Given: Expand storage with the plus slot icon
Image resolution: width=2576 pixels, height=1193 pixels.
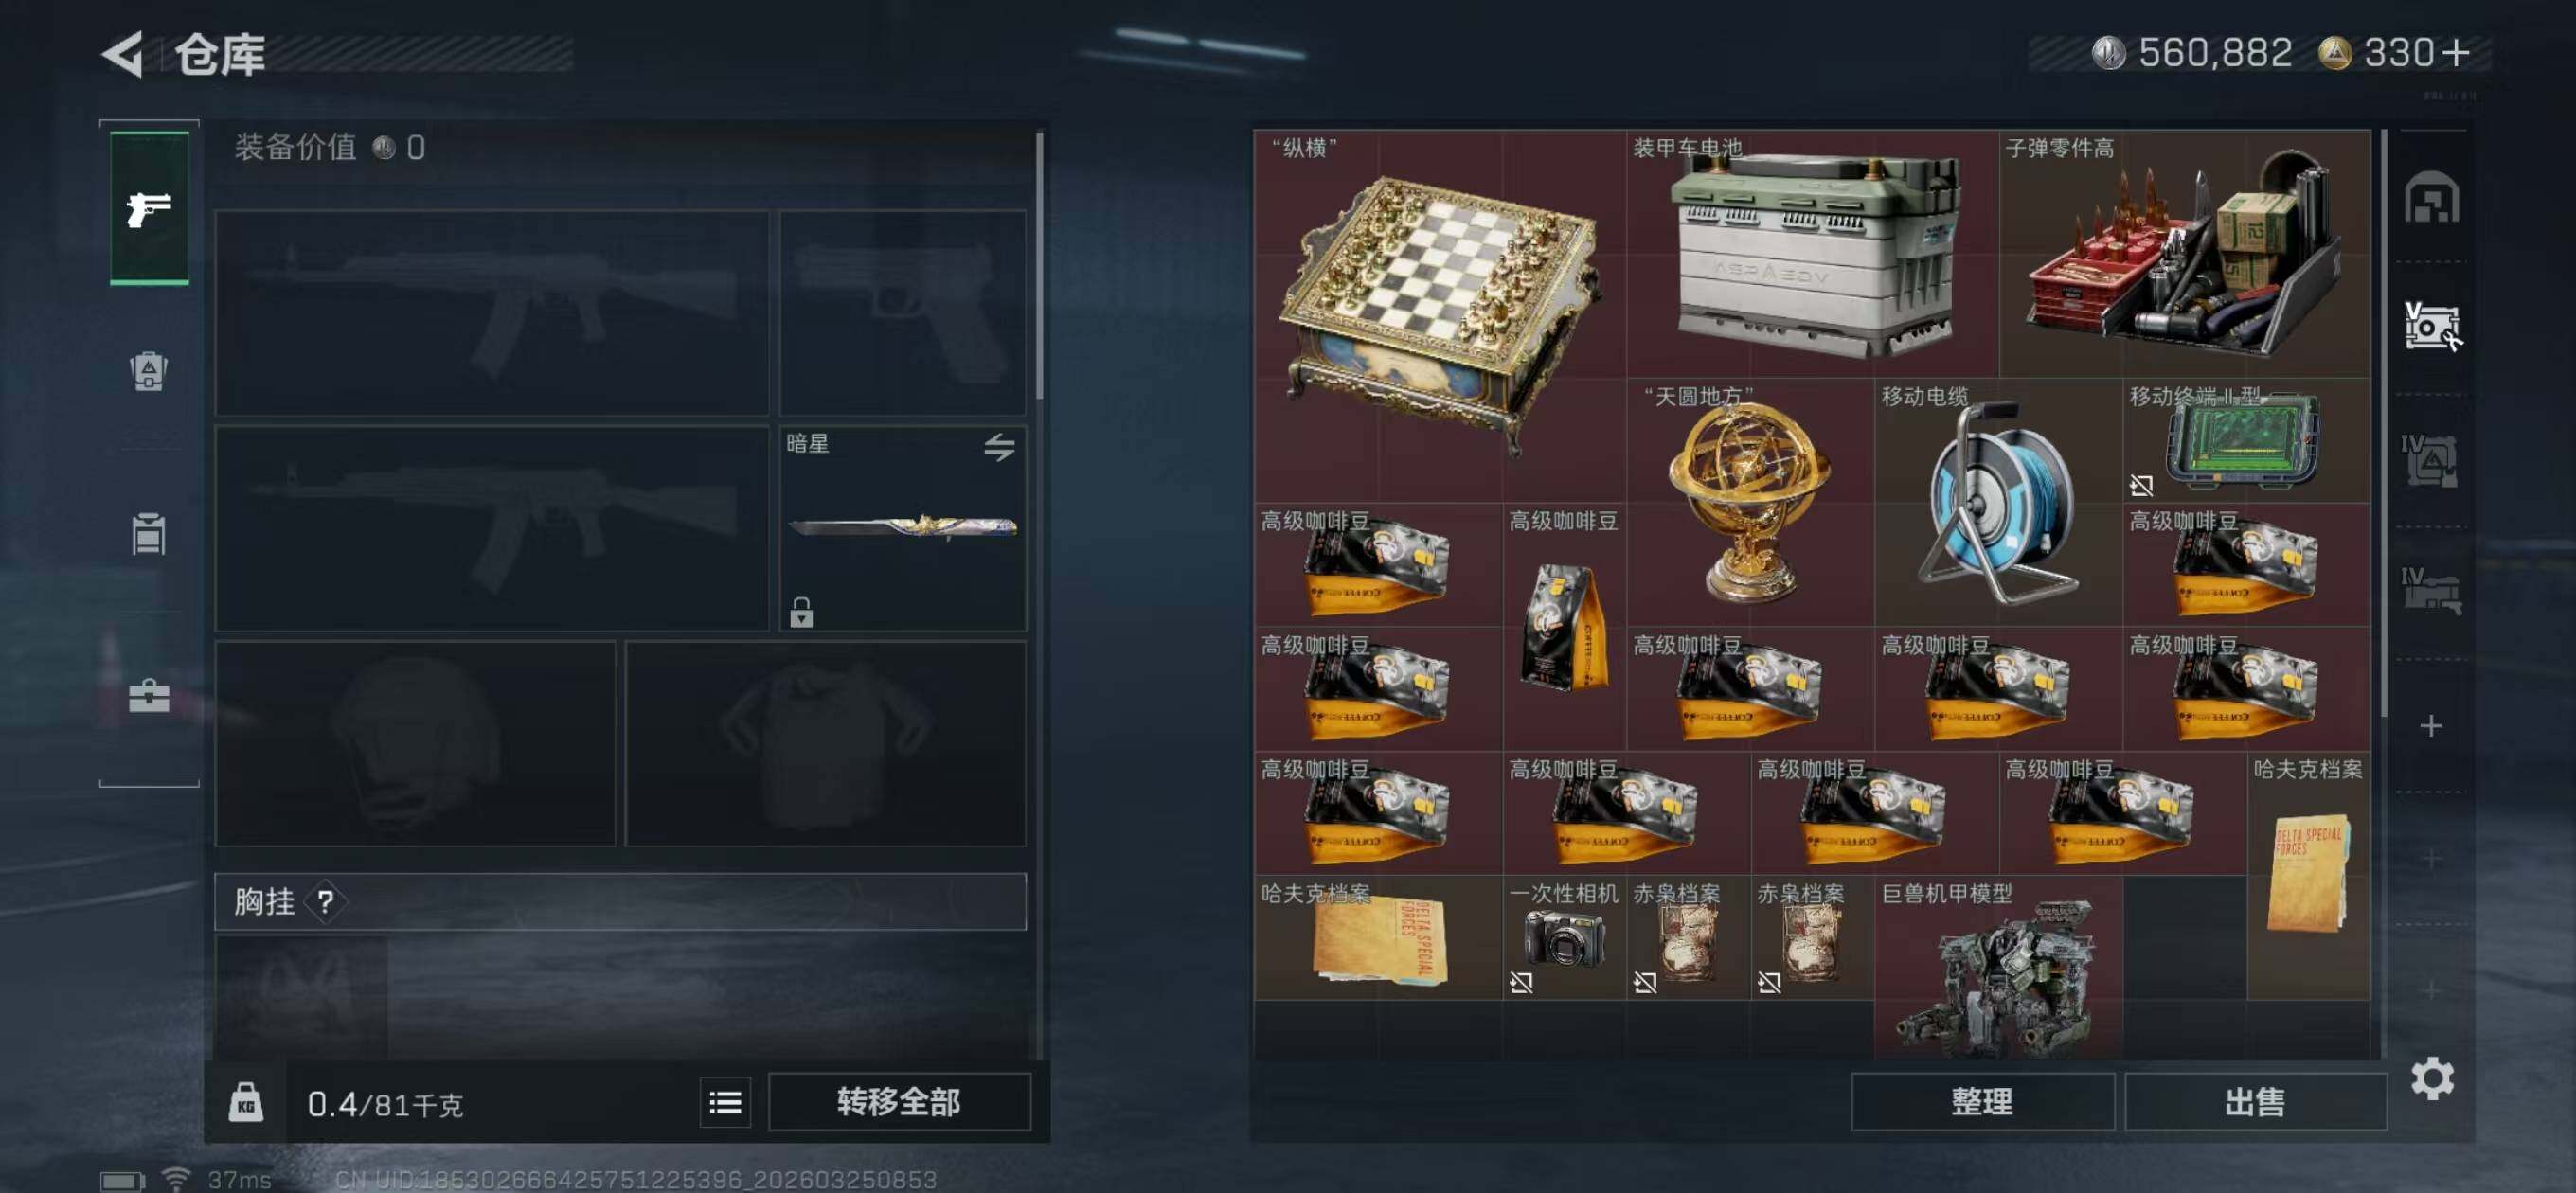Looking at the screenshot, I should [2431, 726].
